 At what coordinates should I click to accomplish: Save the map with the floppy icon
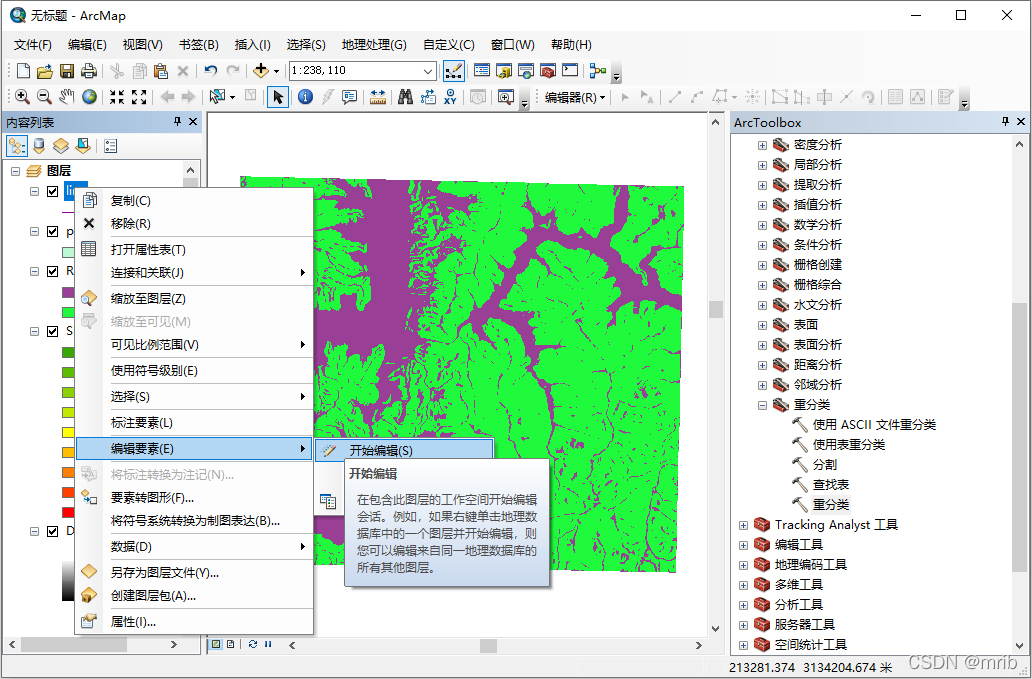click(x=66, y=71)
